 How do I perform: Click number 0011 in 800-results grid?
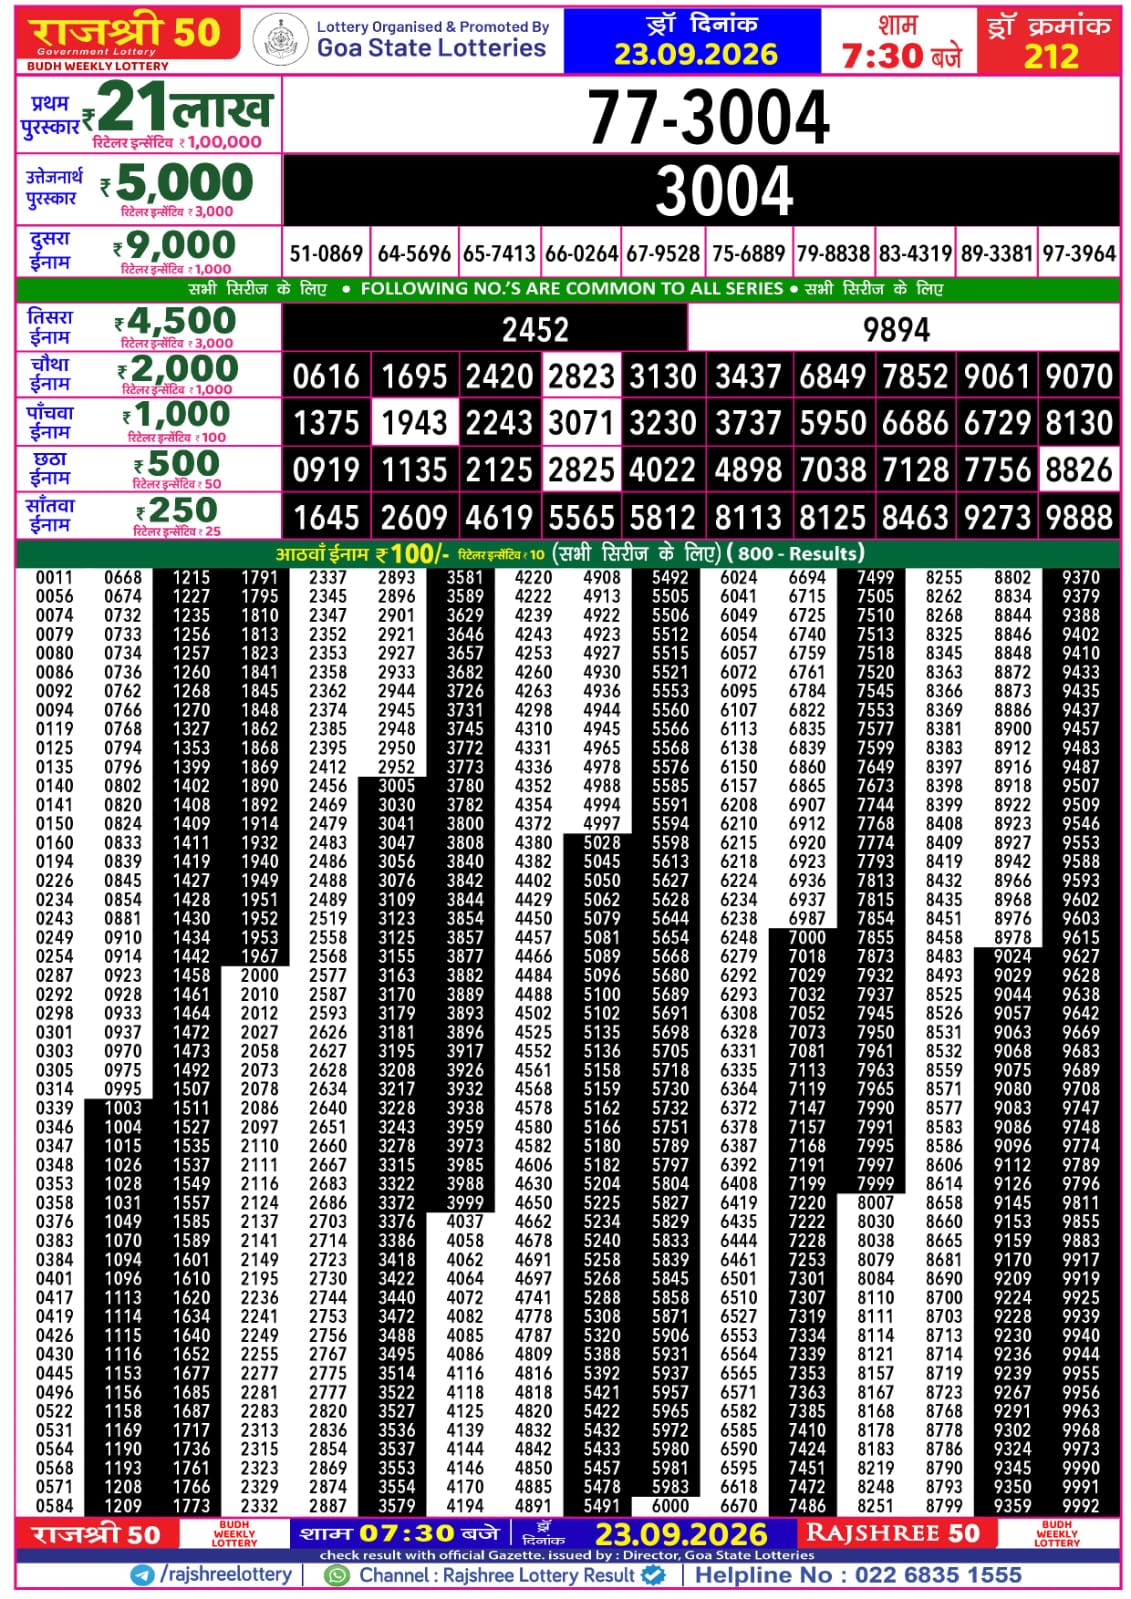click(x=54, y=578)
